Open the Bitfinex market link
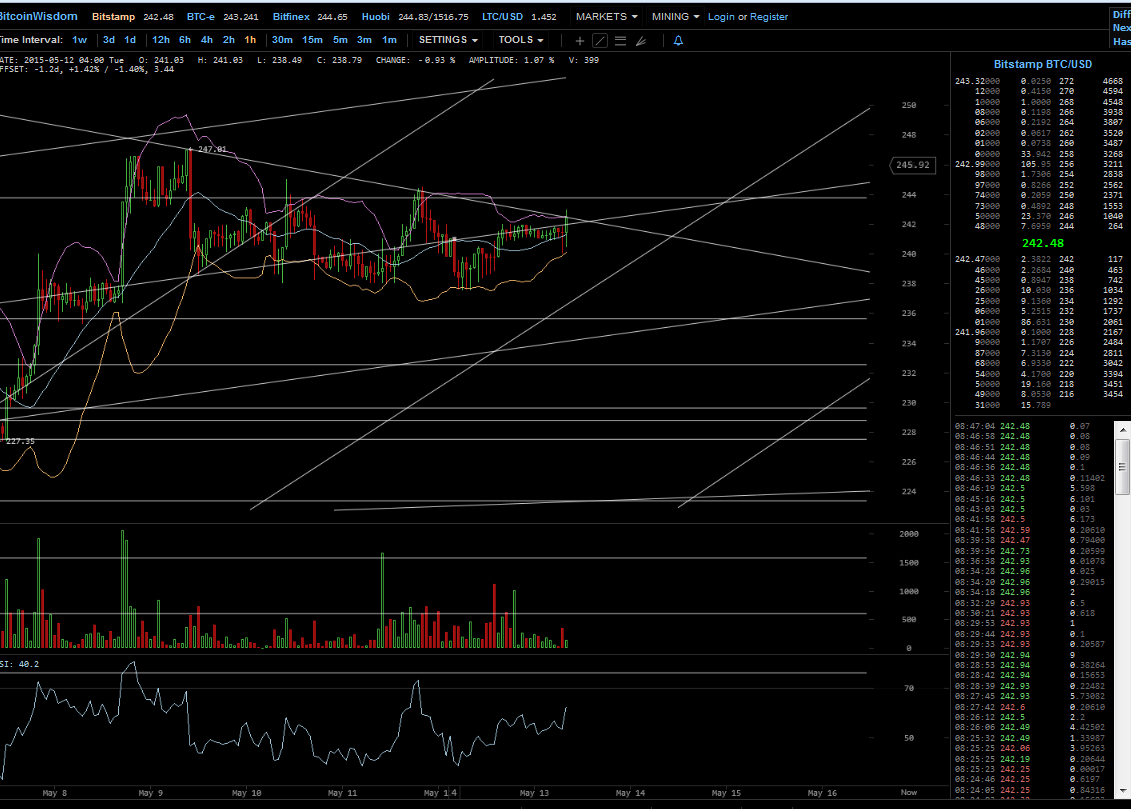Screen dimensions: 1131x809 [291, 17]
